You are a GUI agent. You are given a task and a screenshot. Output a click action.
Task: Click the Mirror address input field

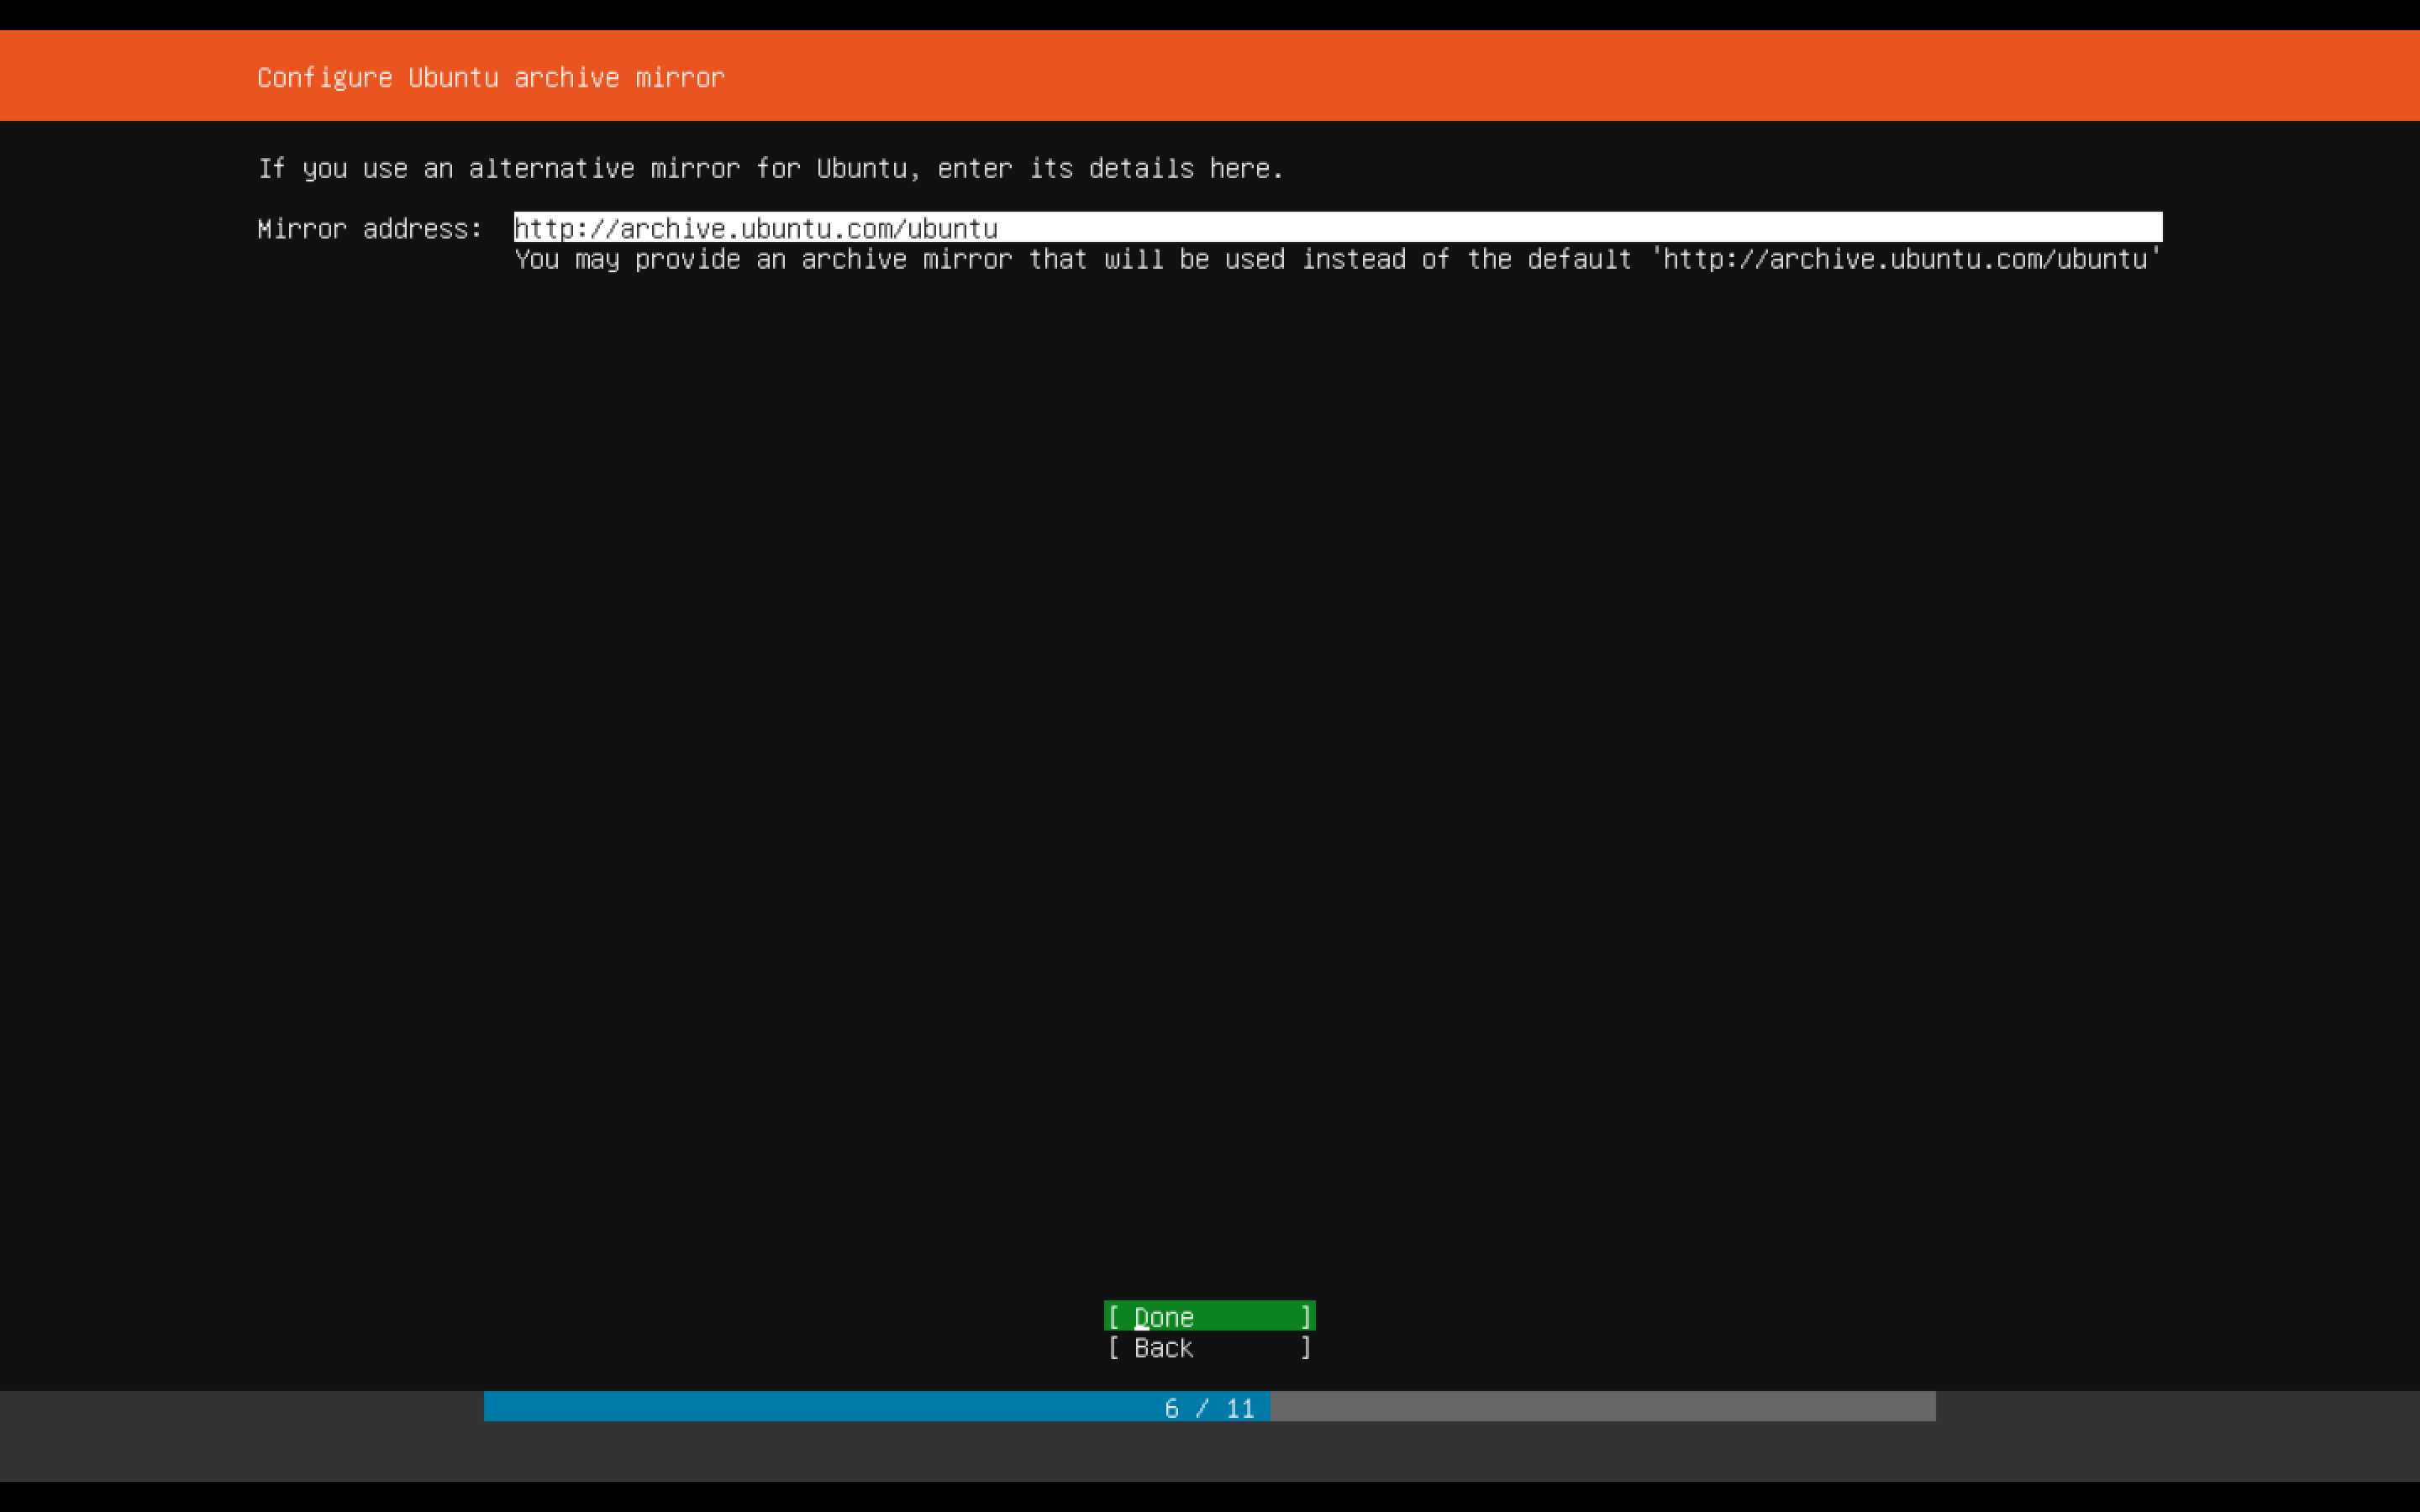point(1338,228)
